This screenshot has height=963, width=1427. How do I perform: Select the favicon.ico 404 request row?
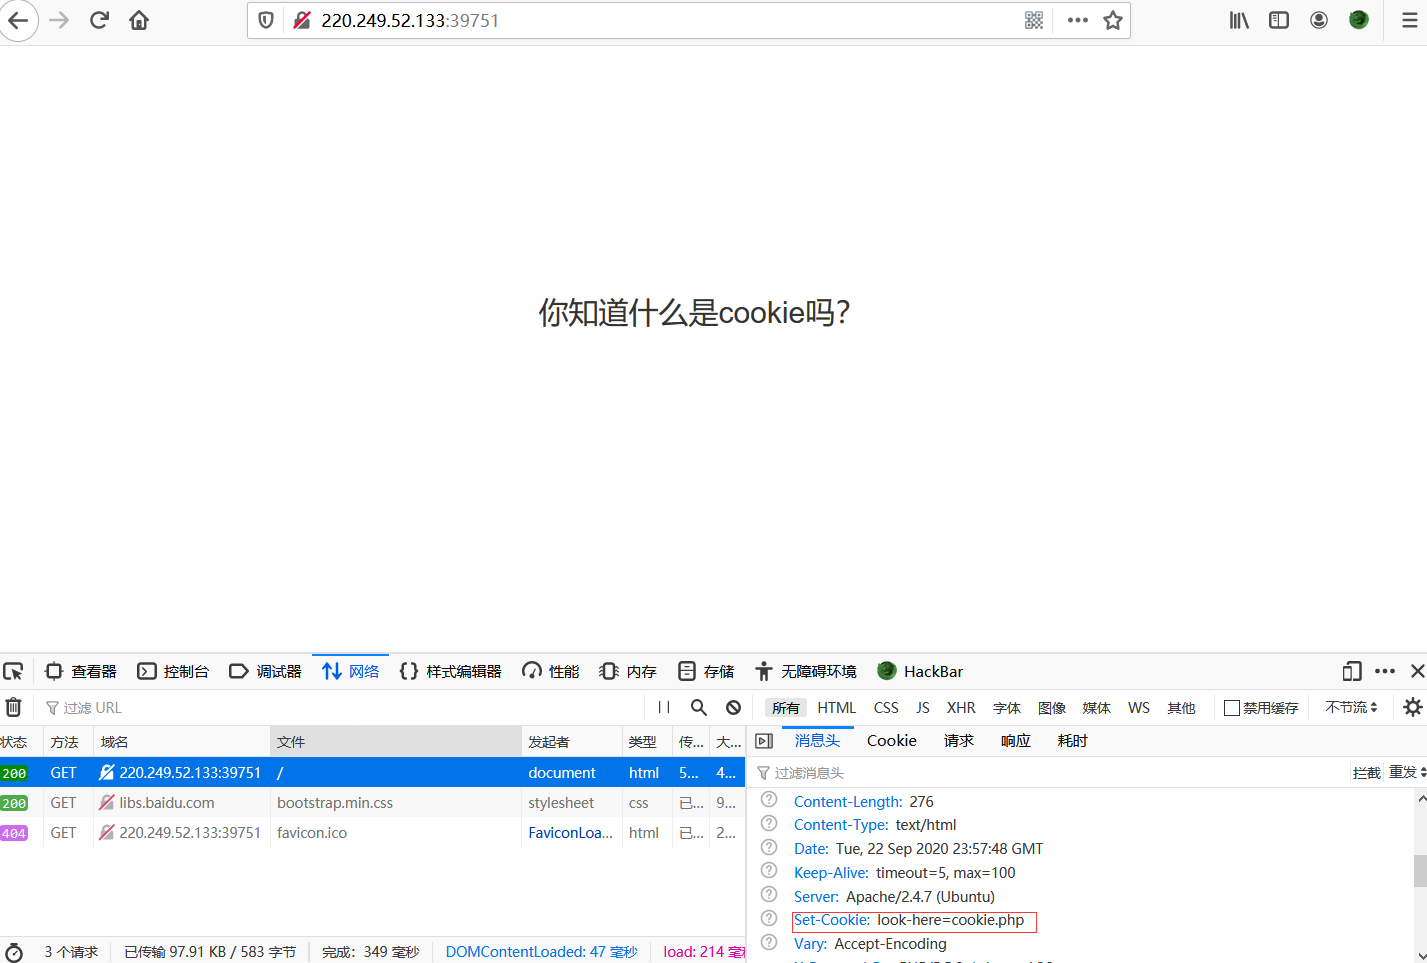pyautogui.click(x=312, y=832)
